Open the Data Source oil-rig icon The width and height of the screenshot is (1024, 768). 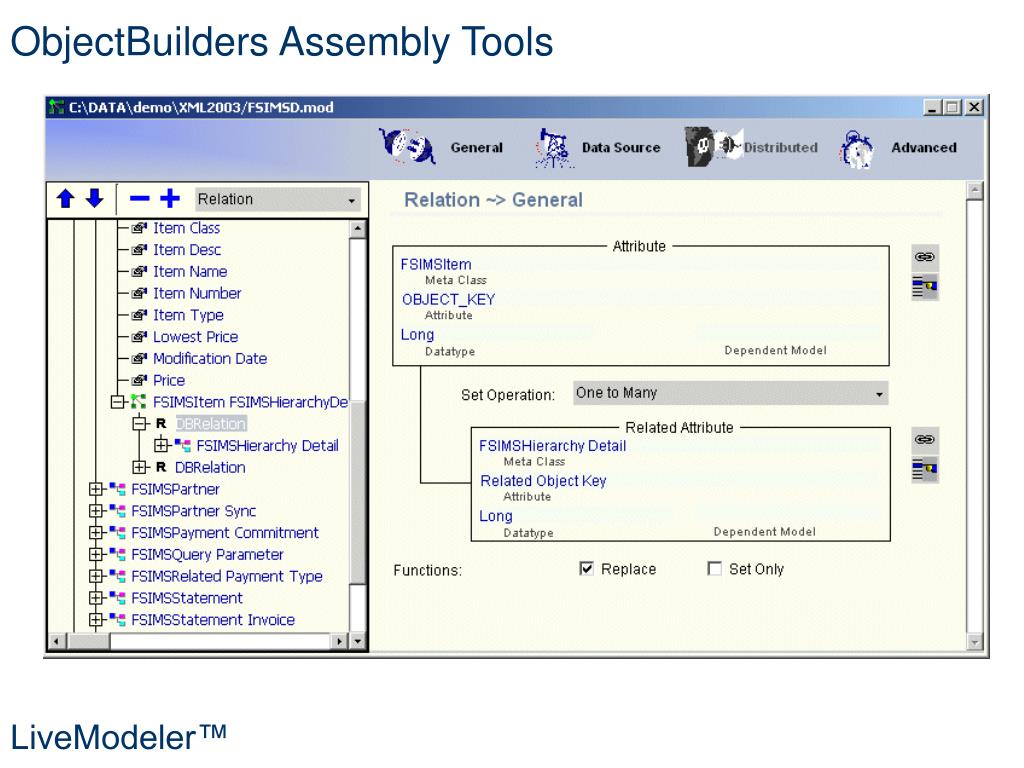coord(554,148)
